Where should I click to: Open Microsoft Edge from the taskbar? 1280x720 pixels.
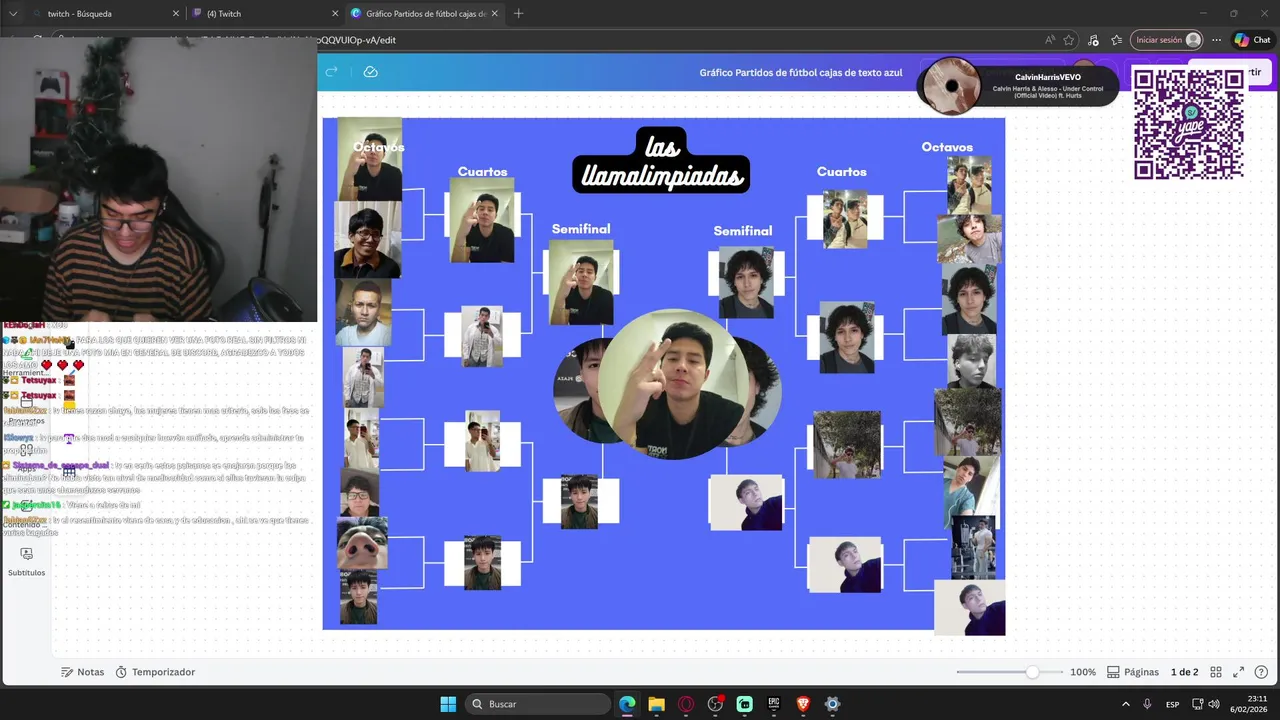pos(627,704)
